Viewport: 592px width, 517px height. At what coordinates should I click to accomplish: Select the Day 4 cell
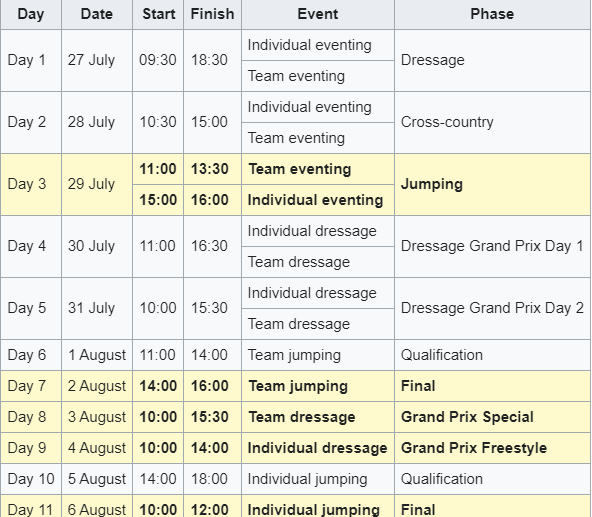click(x=31, y=246)
